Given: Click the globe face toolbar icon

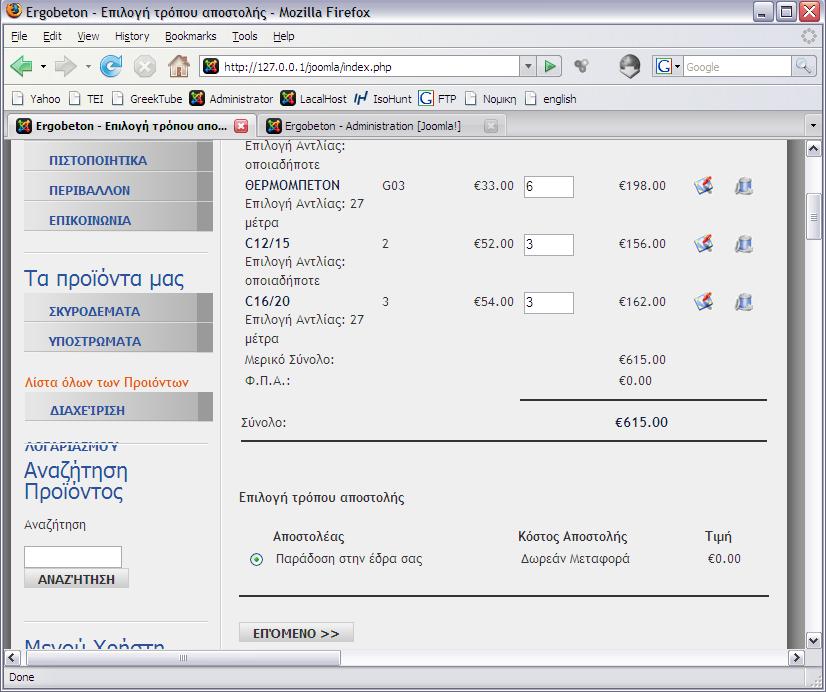Looking at the screenshot, I should (630, 66).
